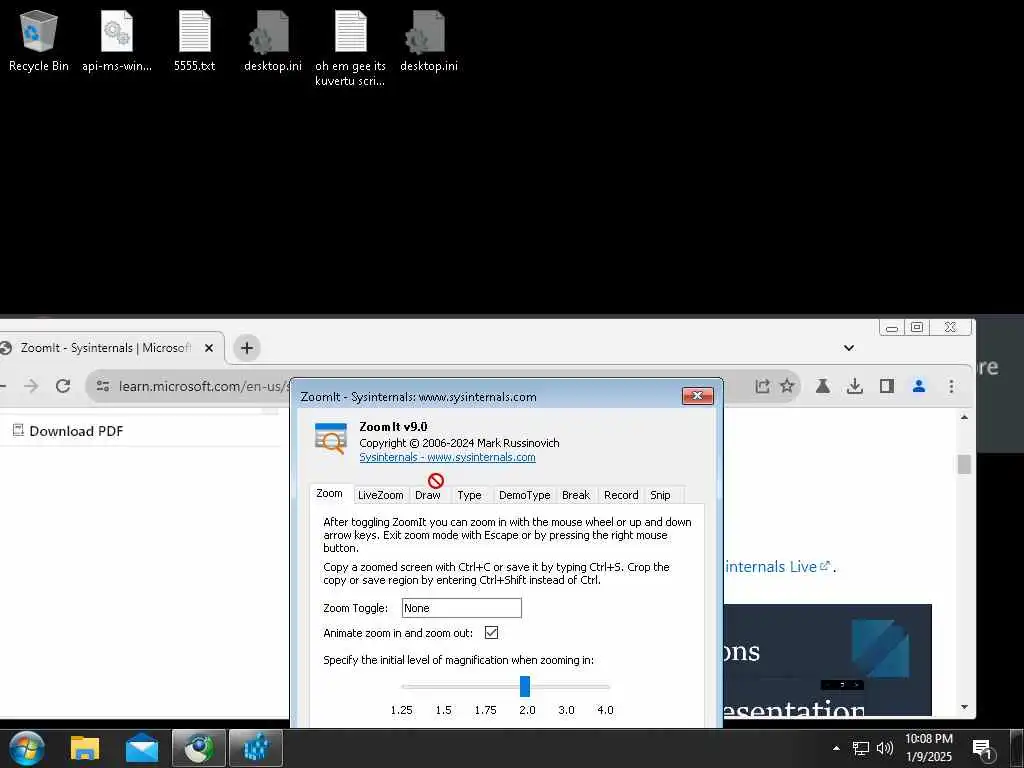
Task: Click the scrollbar up arrow in browser
Action: tap(965, 417)
